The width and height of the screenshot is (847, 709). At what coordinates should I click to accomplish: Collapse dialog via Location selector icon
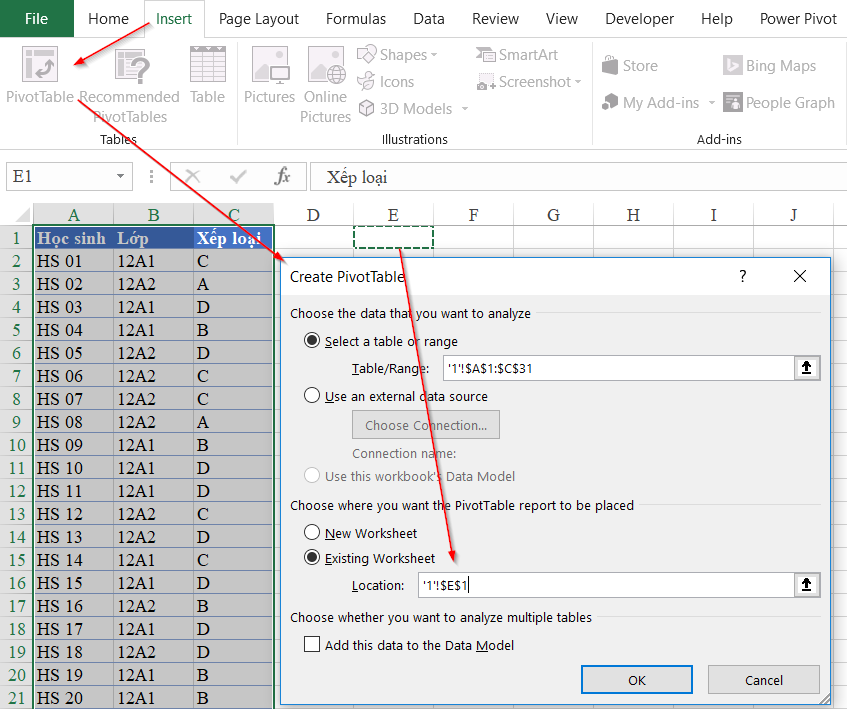pos(806,585)
